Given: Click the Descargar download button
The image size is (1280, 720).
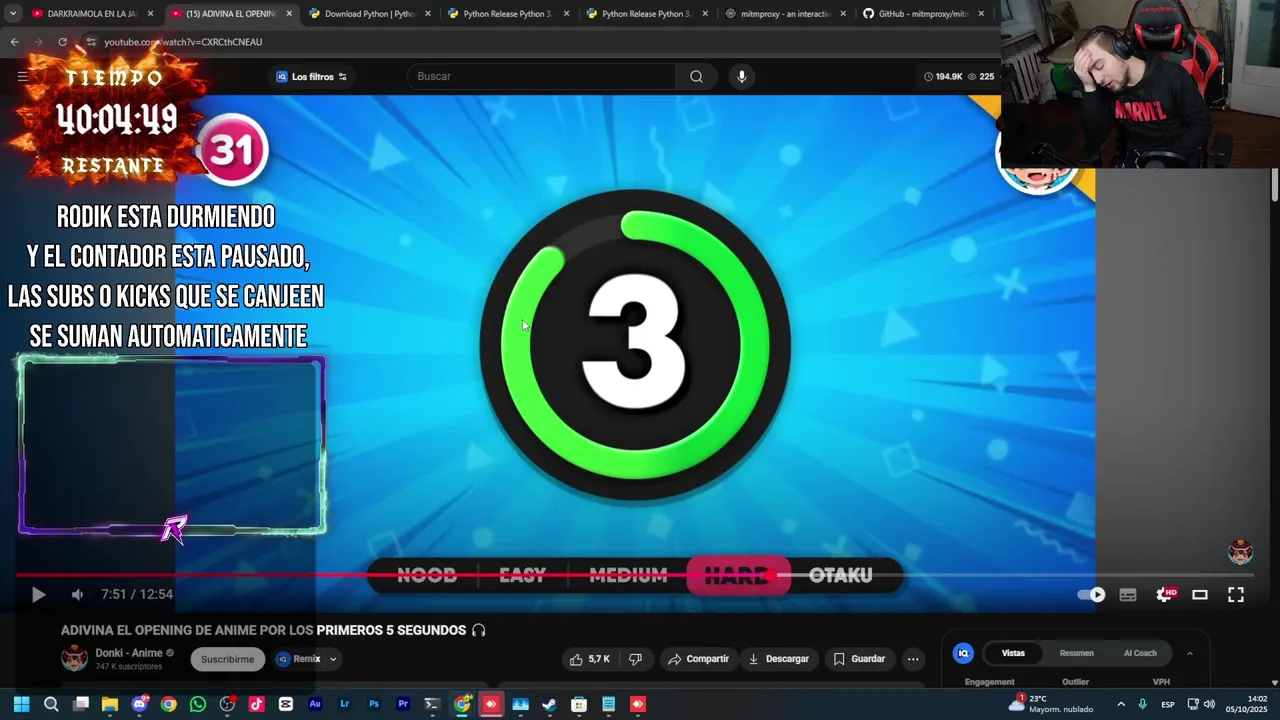Looking at the screenshot, I should 778,659.
